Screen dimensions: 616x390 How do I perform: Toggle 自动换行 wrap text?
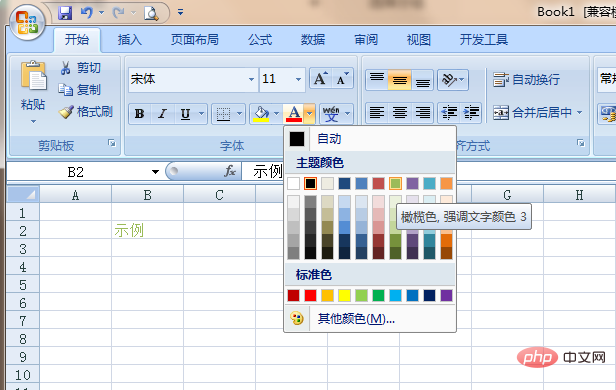(526, 80)
